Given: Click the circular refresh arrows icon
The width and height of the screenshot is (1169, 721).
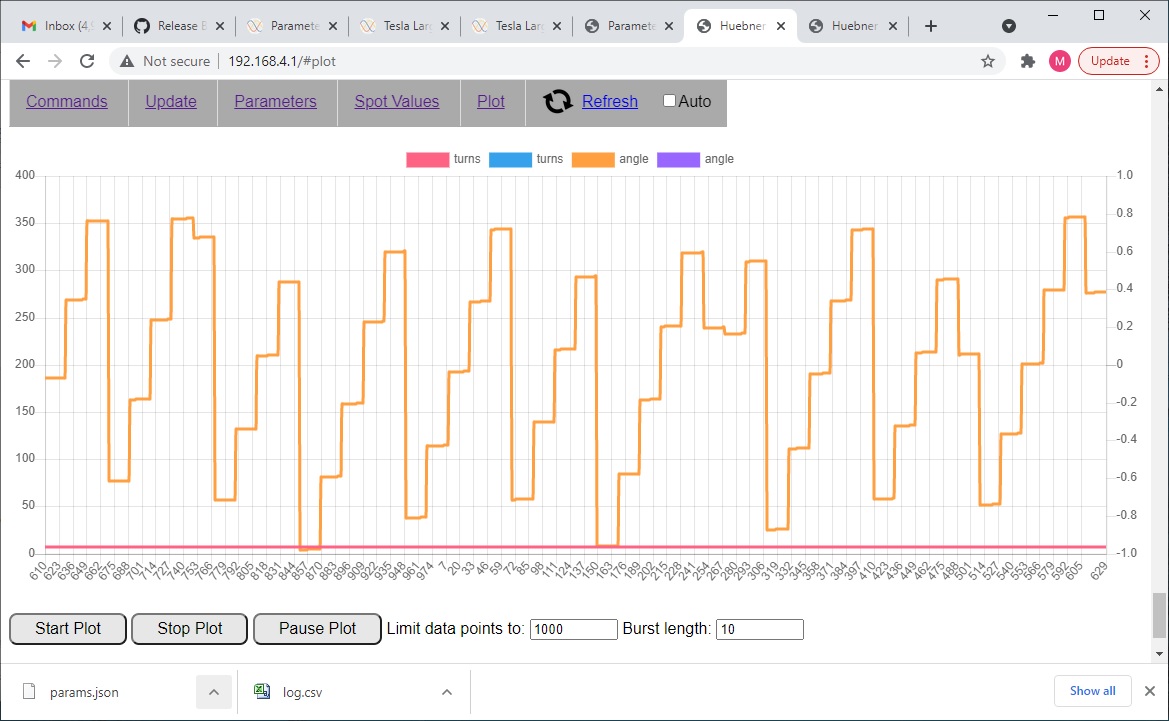Looking at the screenshot, I should [557, 101].
